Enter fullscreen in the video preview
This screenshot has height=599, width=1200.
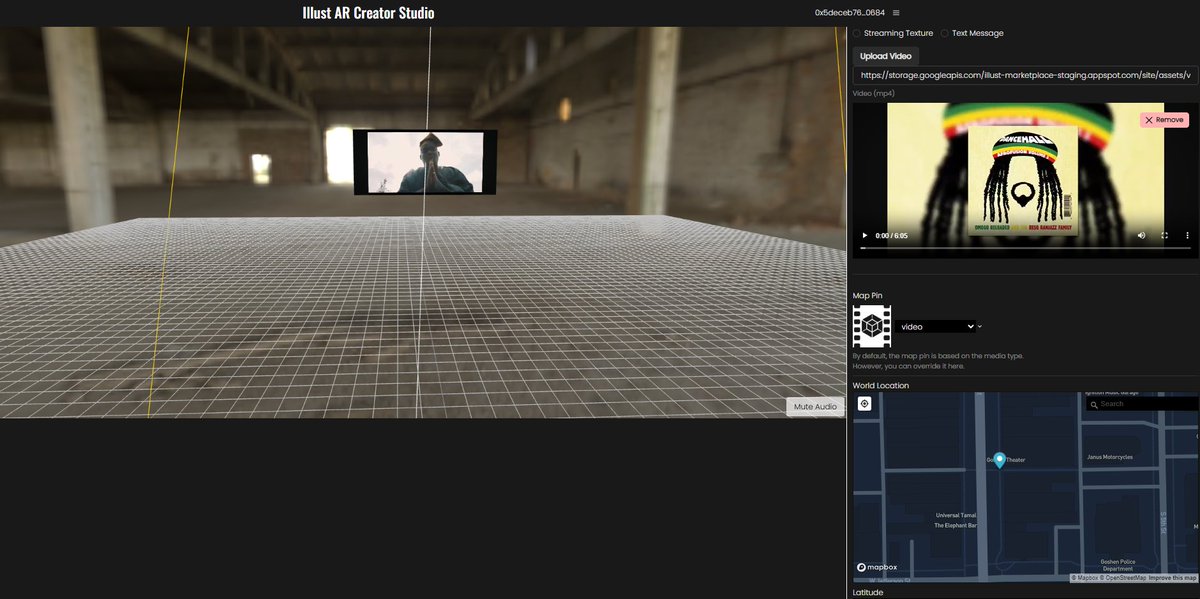[x=1164, y=235]
